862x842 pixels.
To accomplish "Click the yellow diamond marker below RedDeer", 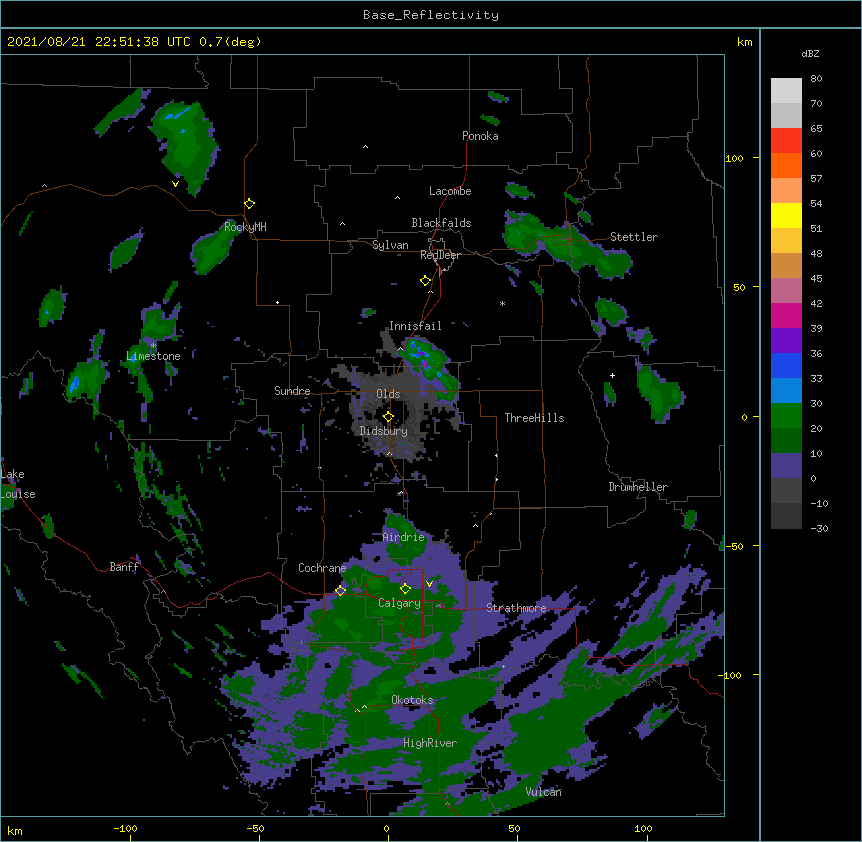I will click(x=426, y=281).
